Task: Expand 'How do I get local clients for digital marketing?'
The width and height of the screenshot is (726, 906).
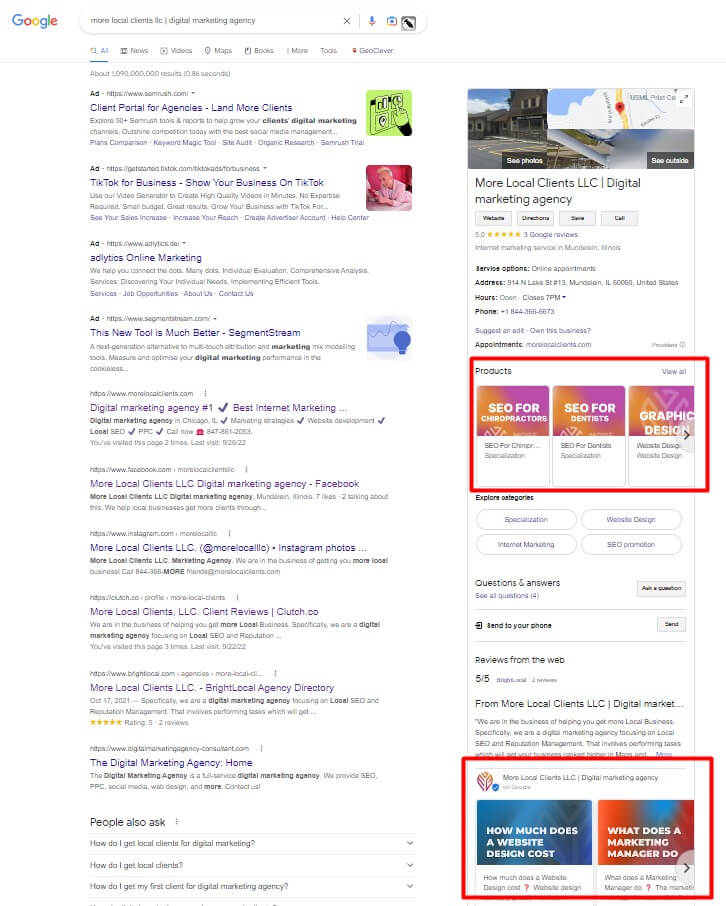Action: [x=253, y=844]
